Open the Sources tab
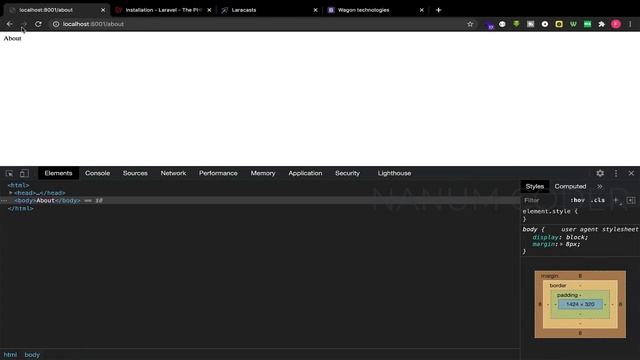The image size is (640, 360). coord(135,173)
